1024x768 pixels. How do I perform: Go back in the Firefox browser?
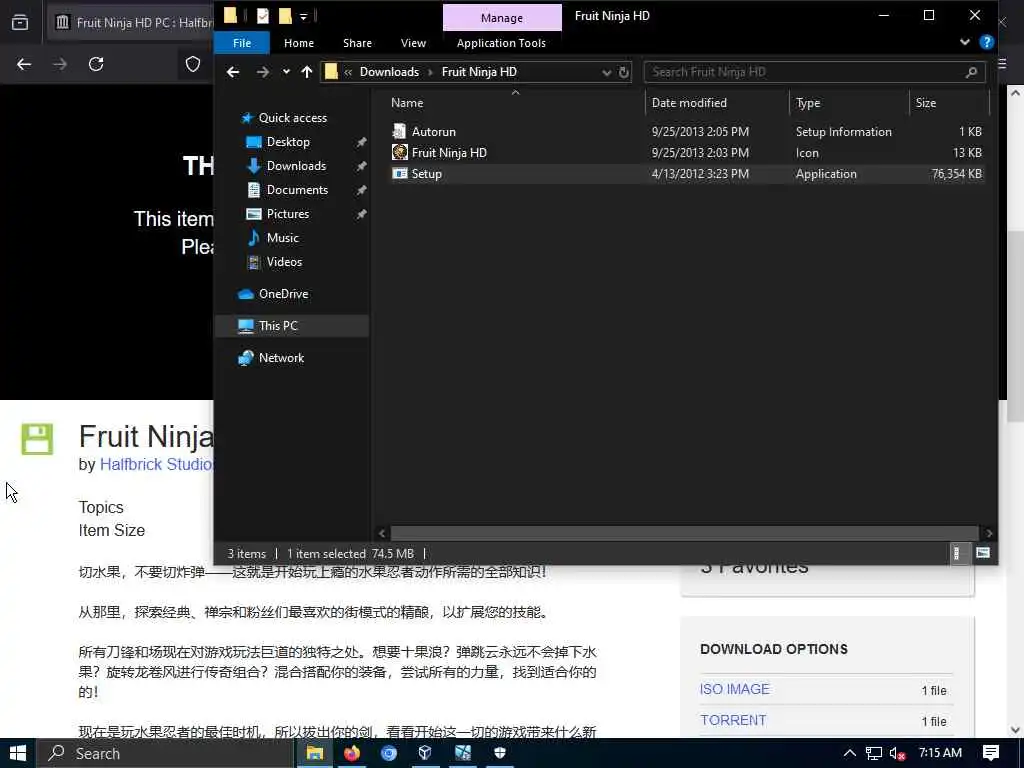point(24,64)
